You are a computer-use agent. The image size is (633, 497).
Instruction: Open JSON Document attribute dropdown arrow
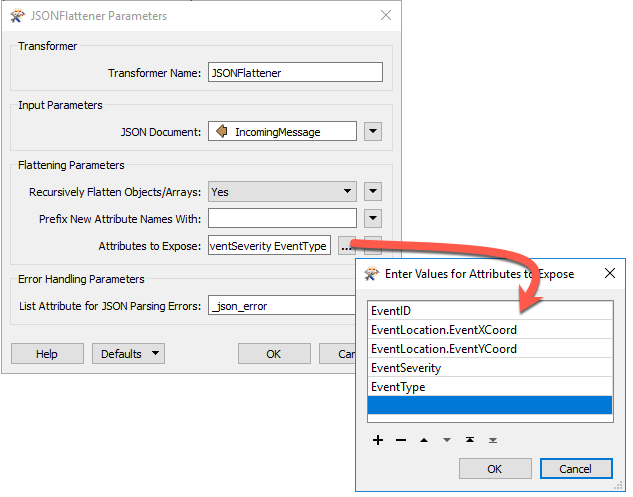[x=373, y=131]
